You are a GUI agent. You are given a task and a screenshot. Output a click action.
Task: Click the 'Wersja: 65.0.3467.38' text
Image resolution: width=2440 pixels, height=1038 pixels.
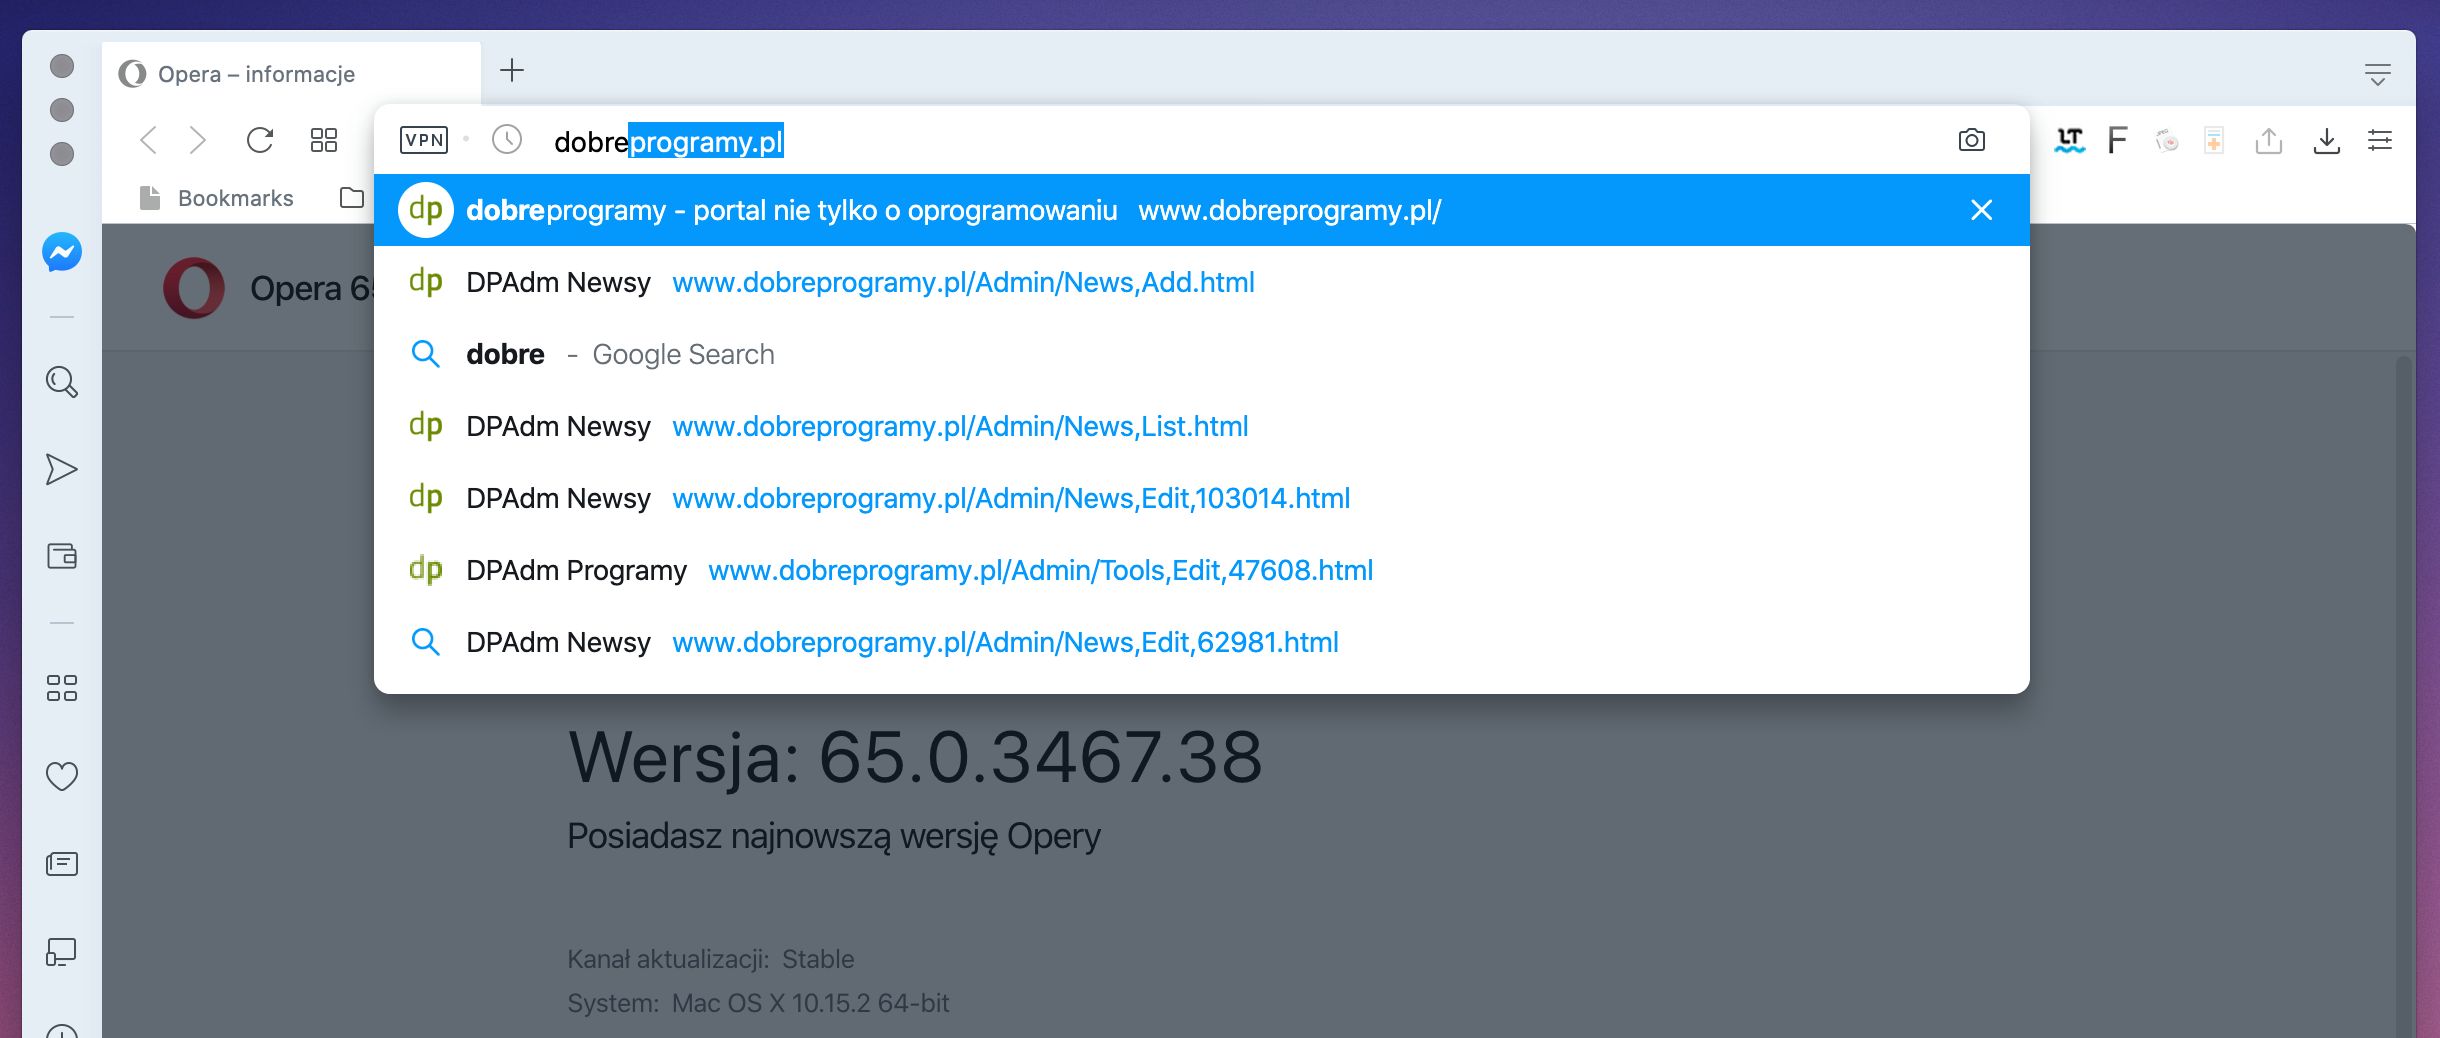(x=915, y=757)
